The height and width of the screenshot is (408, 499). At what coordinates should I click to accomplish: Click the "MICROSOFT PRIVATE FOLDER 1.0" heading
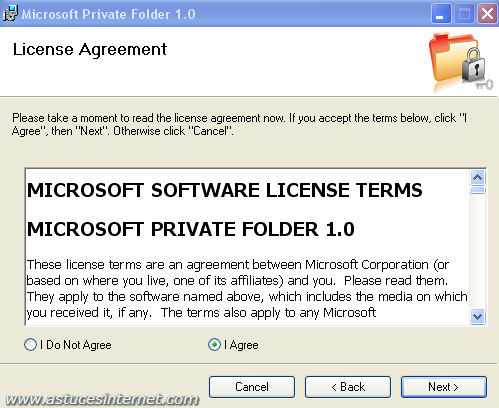(x=191, y=229)
